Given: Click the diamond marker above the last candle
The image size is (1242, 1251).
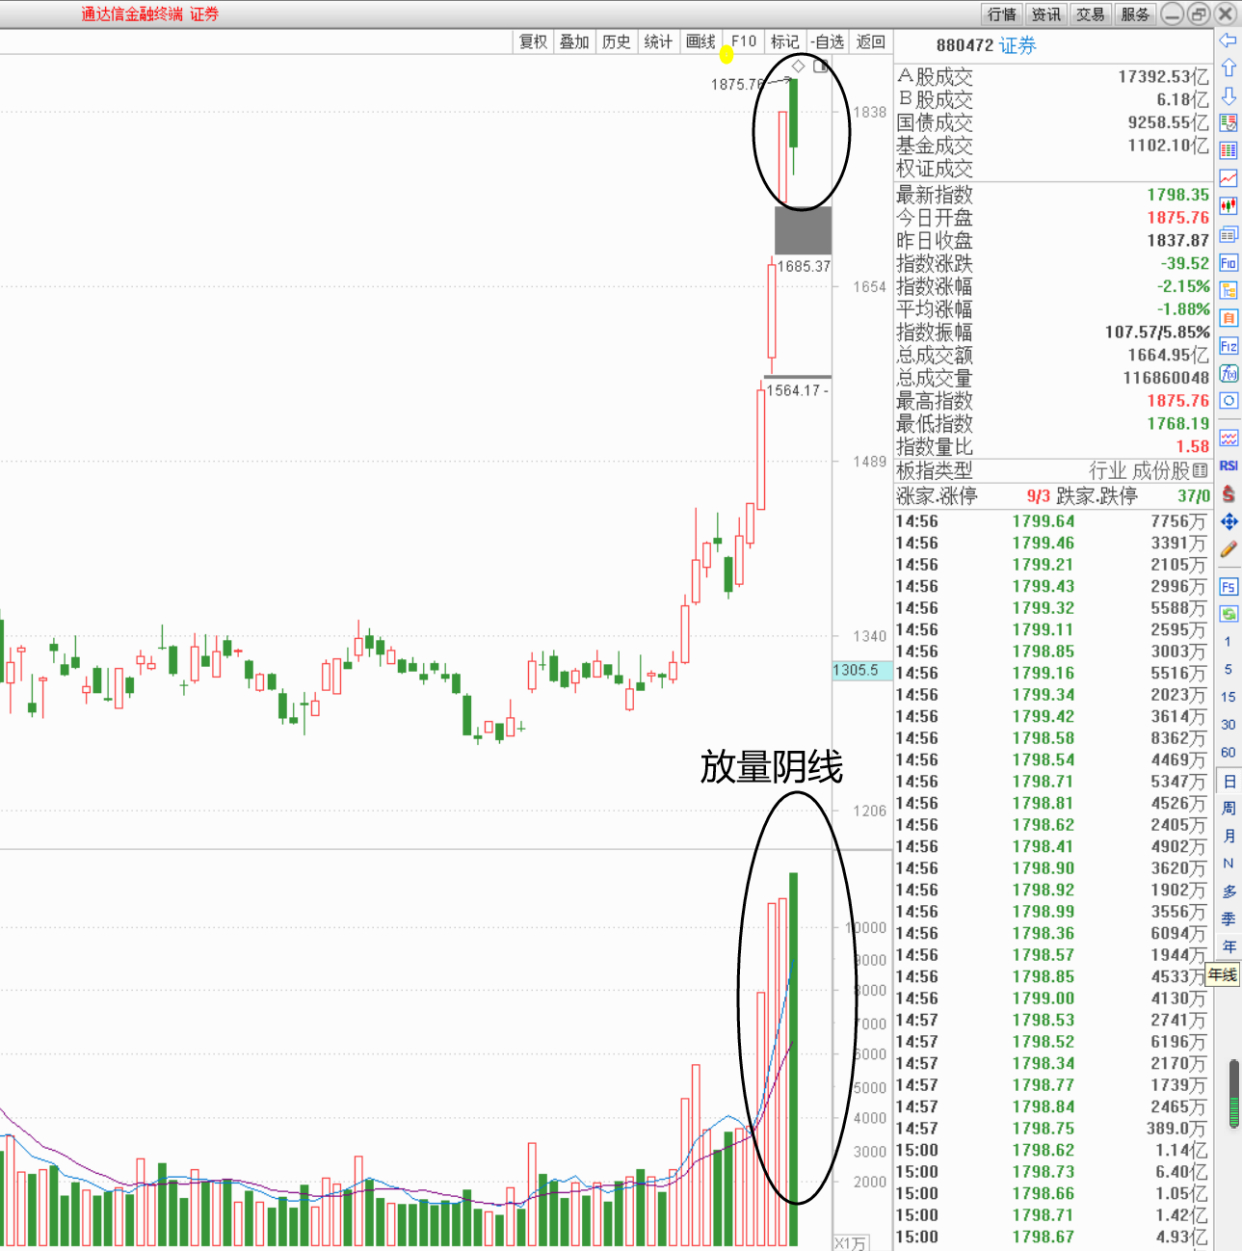Looking at the screenshot, I should tap(798, 66).
